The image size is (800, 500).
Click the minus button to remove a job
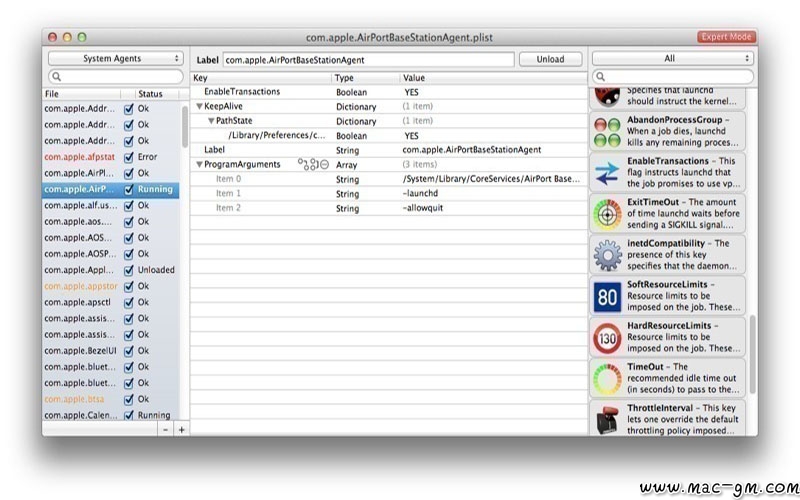pos(165,430)
